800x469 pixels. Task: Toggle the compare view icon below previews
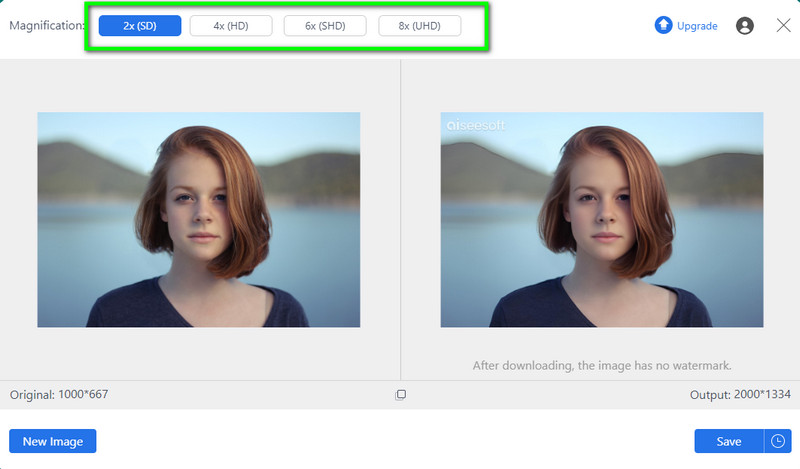tap(400, 395)
